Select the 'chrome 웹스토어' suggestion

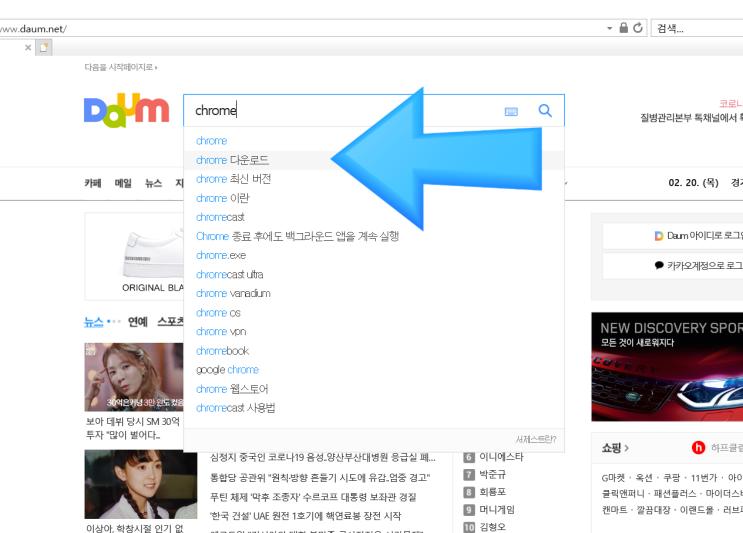tap(374, 389)
